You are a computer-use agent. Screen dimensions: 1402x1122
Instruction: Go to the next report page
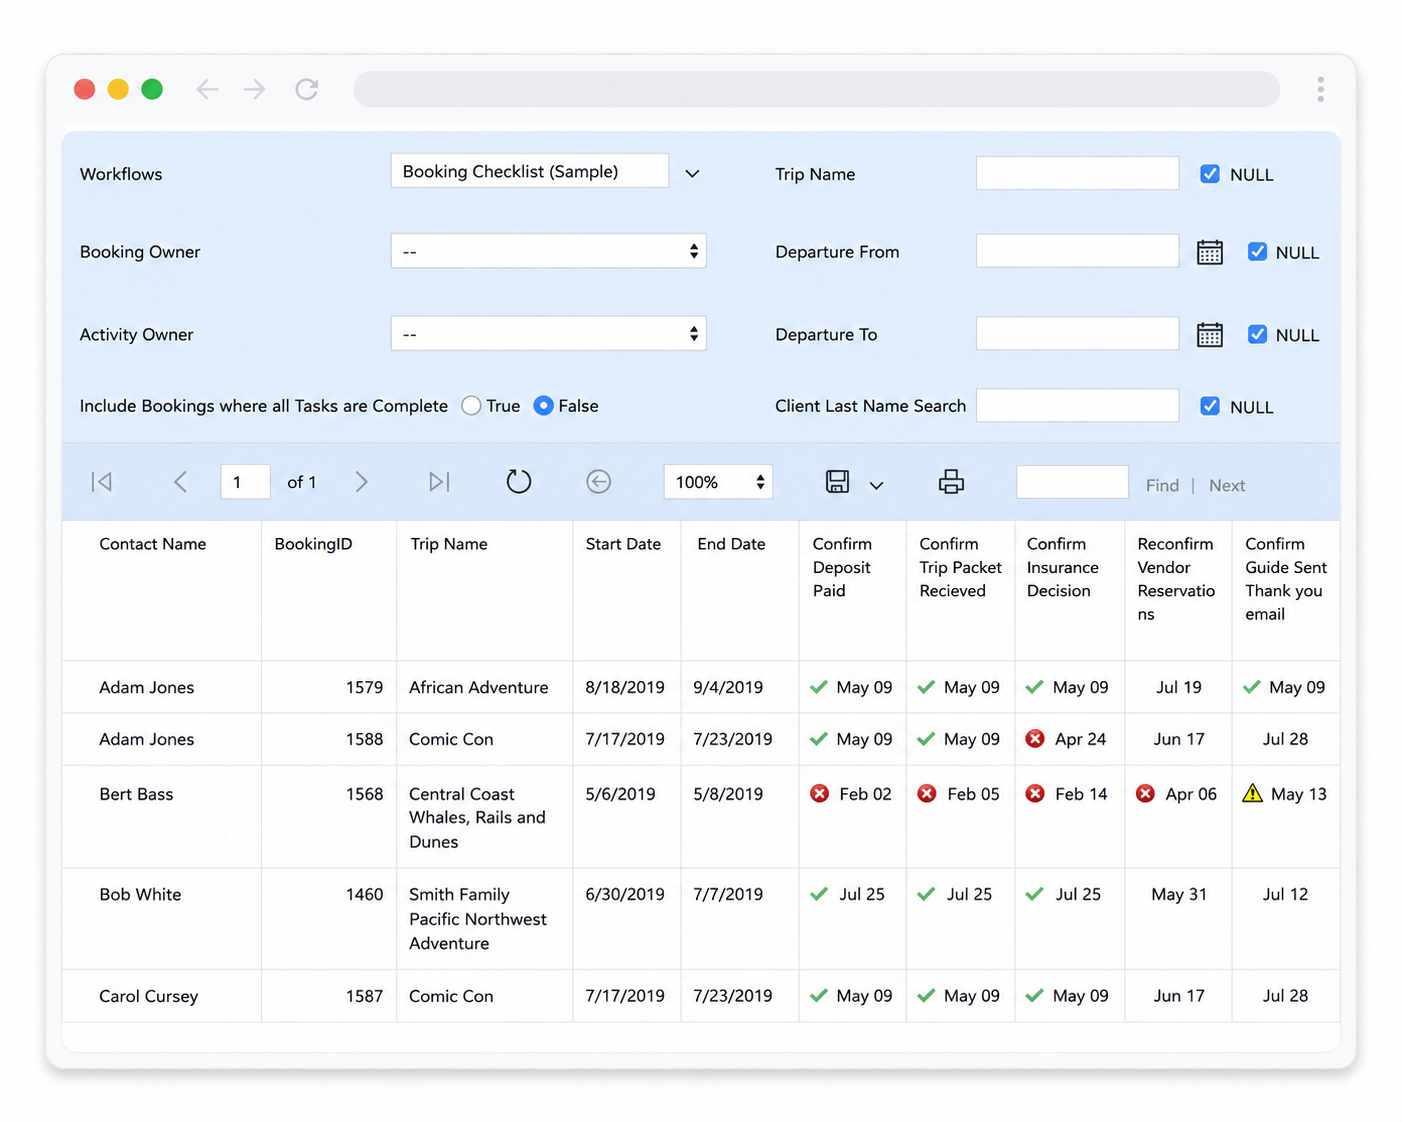pyautogui.click(x=361, y=482)
